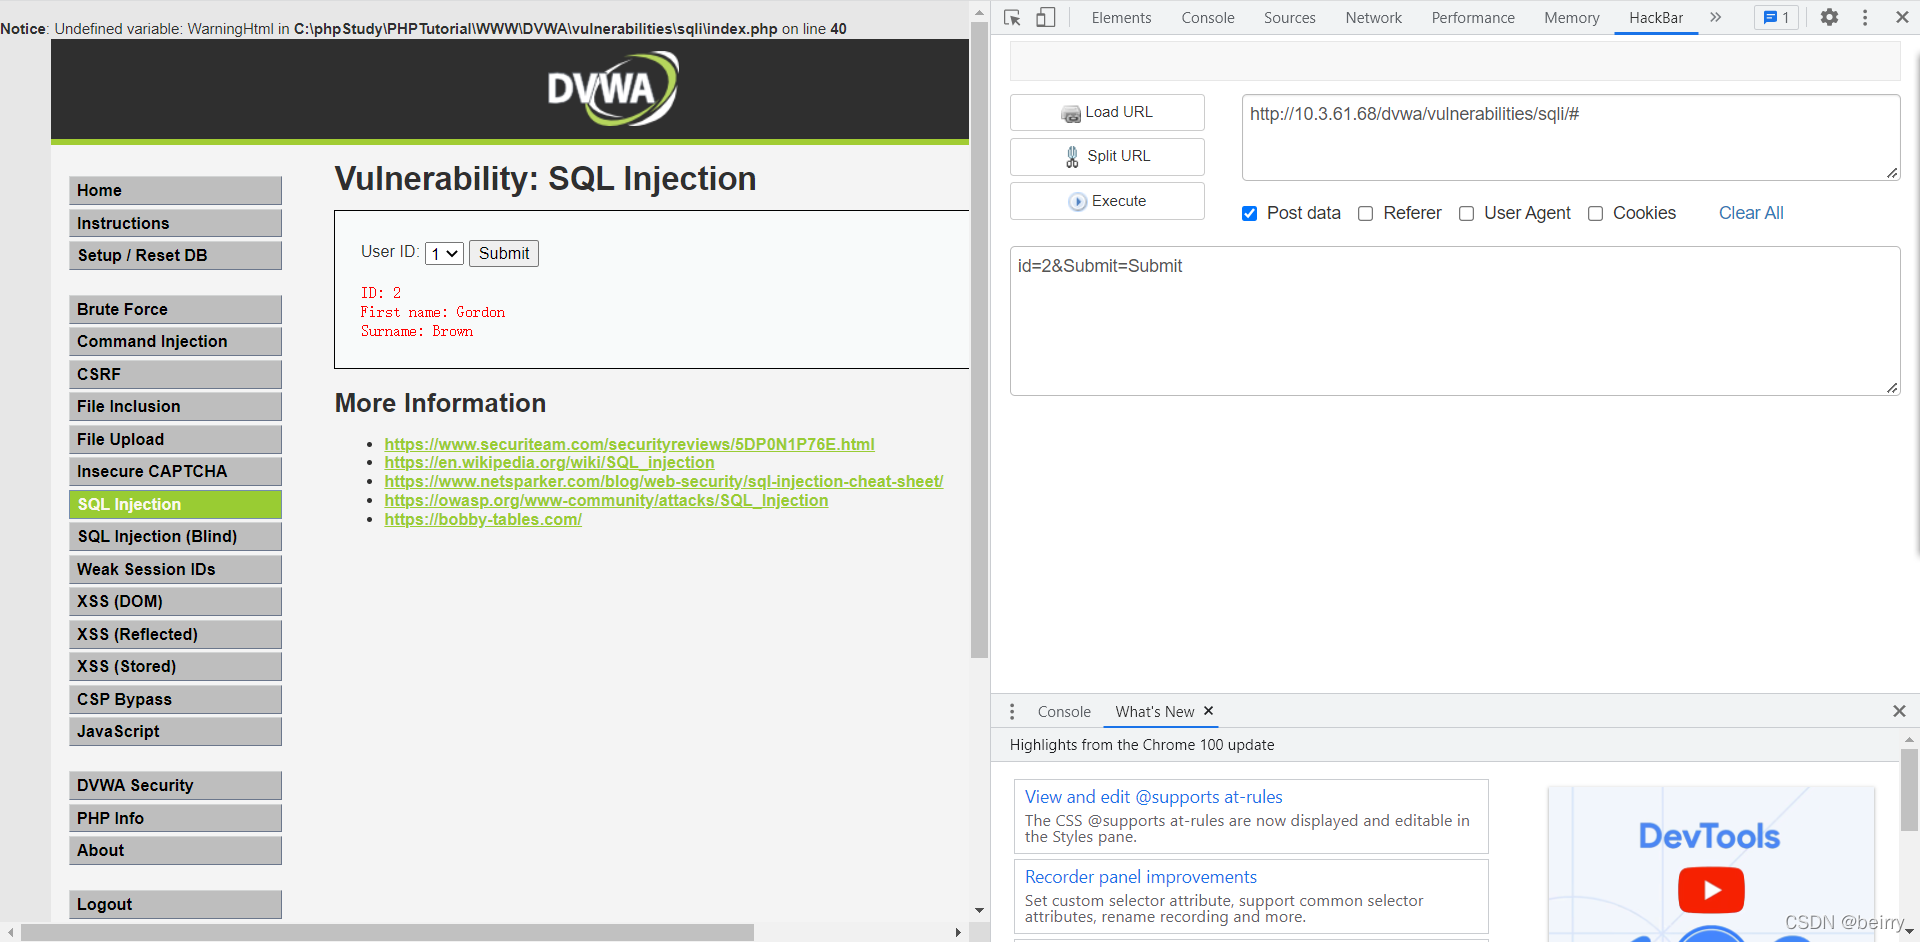The height and width of the screenshot is (942, 1920).
Task: Open the Brute Force page
Action: pyautogui.click(x=175, y=309)
